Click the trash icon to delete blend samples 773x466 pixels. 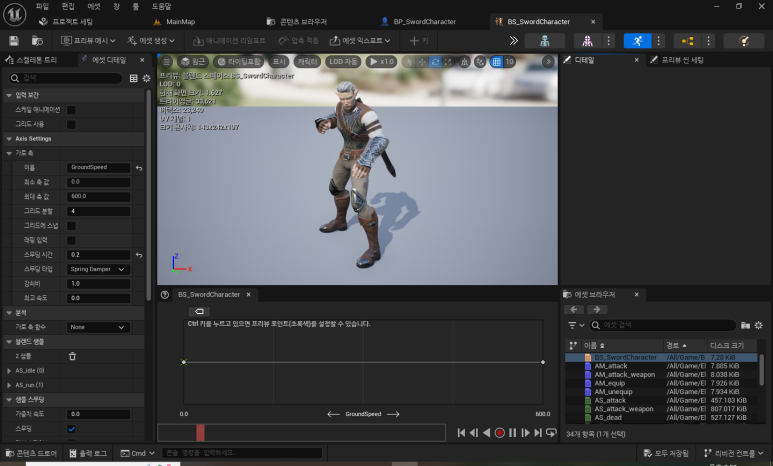pos(72,356)
